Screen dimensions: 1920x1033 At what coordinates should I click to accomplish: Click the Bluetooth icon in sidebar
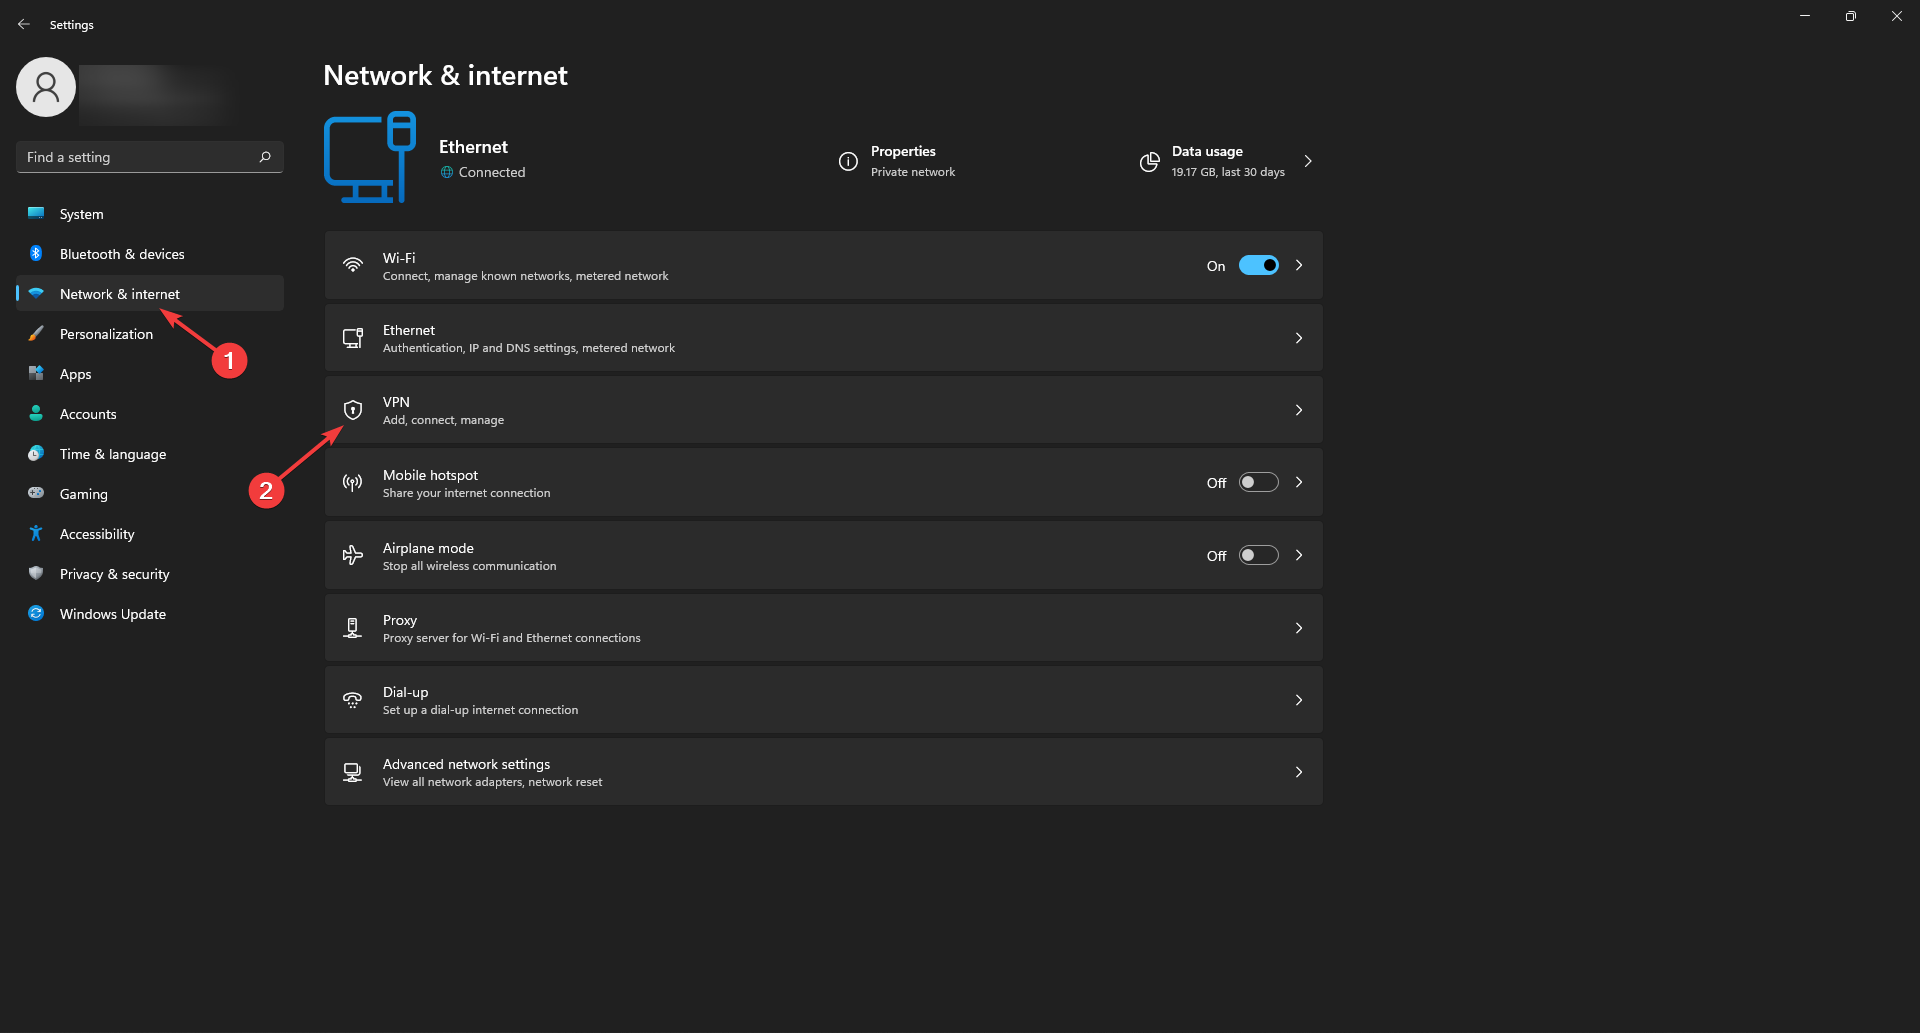click(36, 253)
